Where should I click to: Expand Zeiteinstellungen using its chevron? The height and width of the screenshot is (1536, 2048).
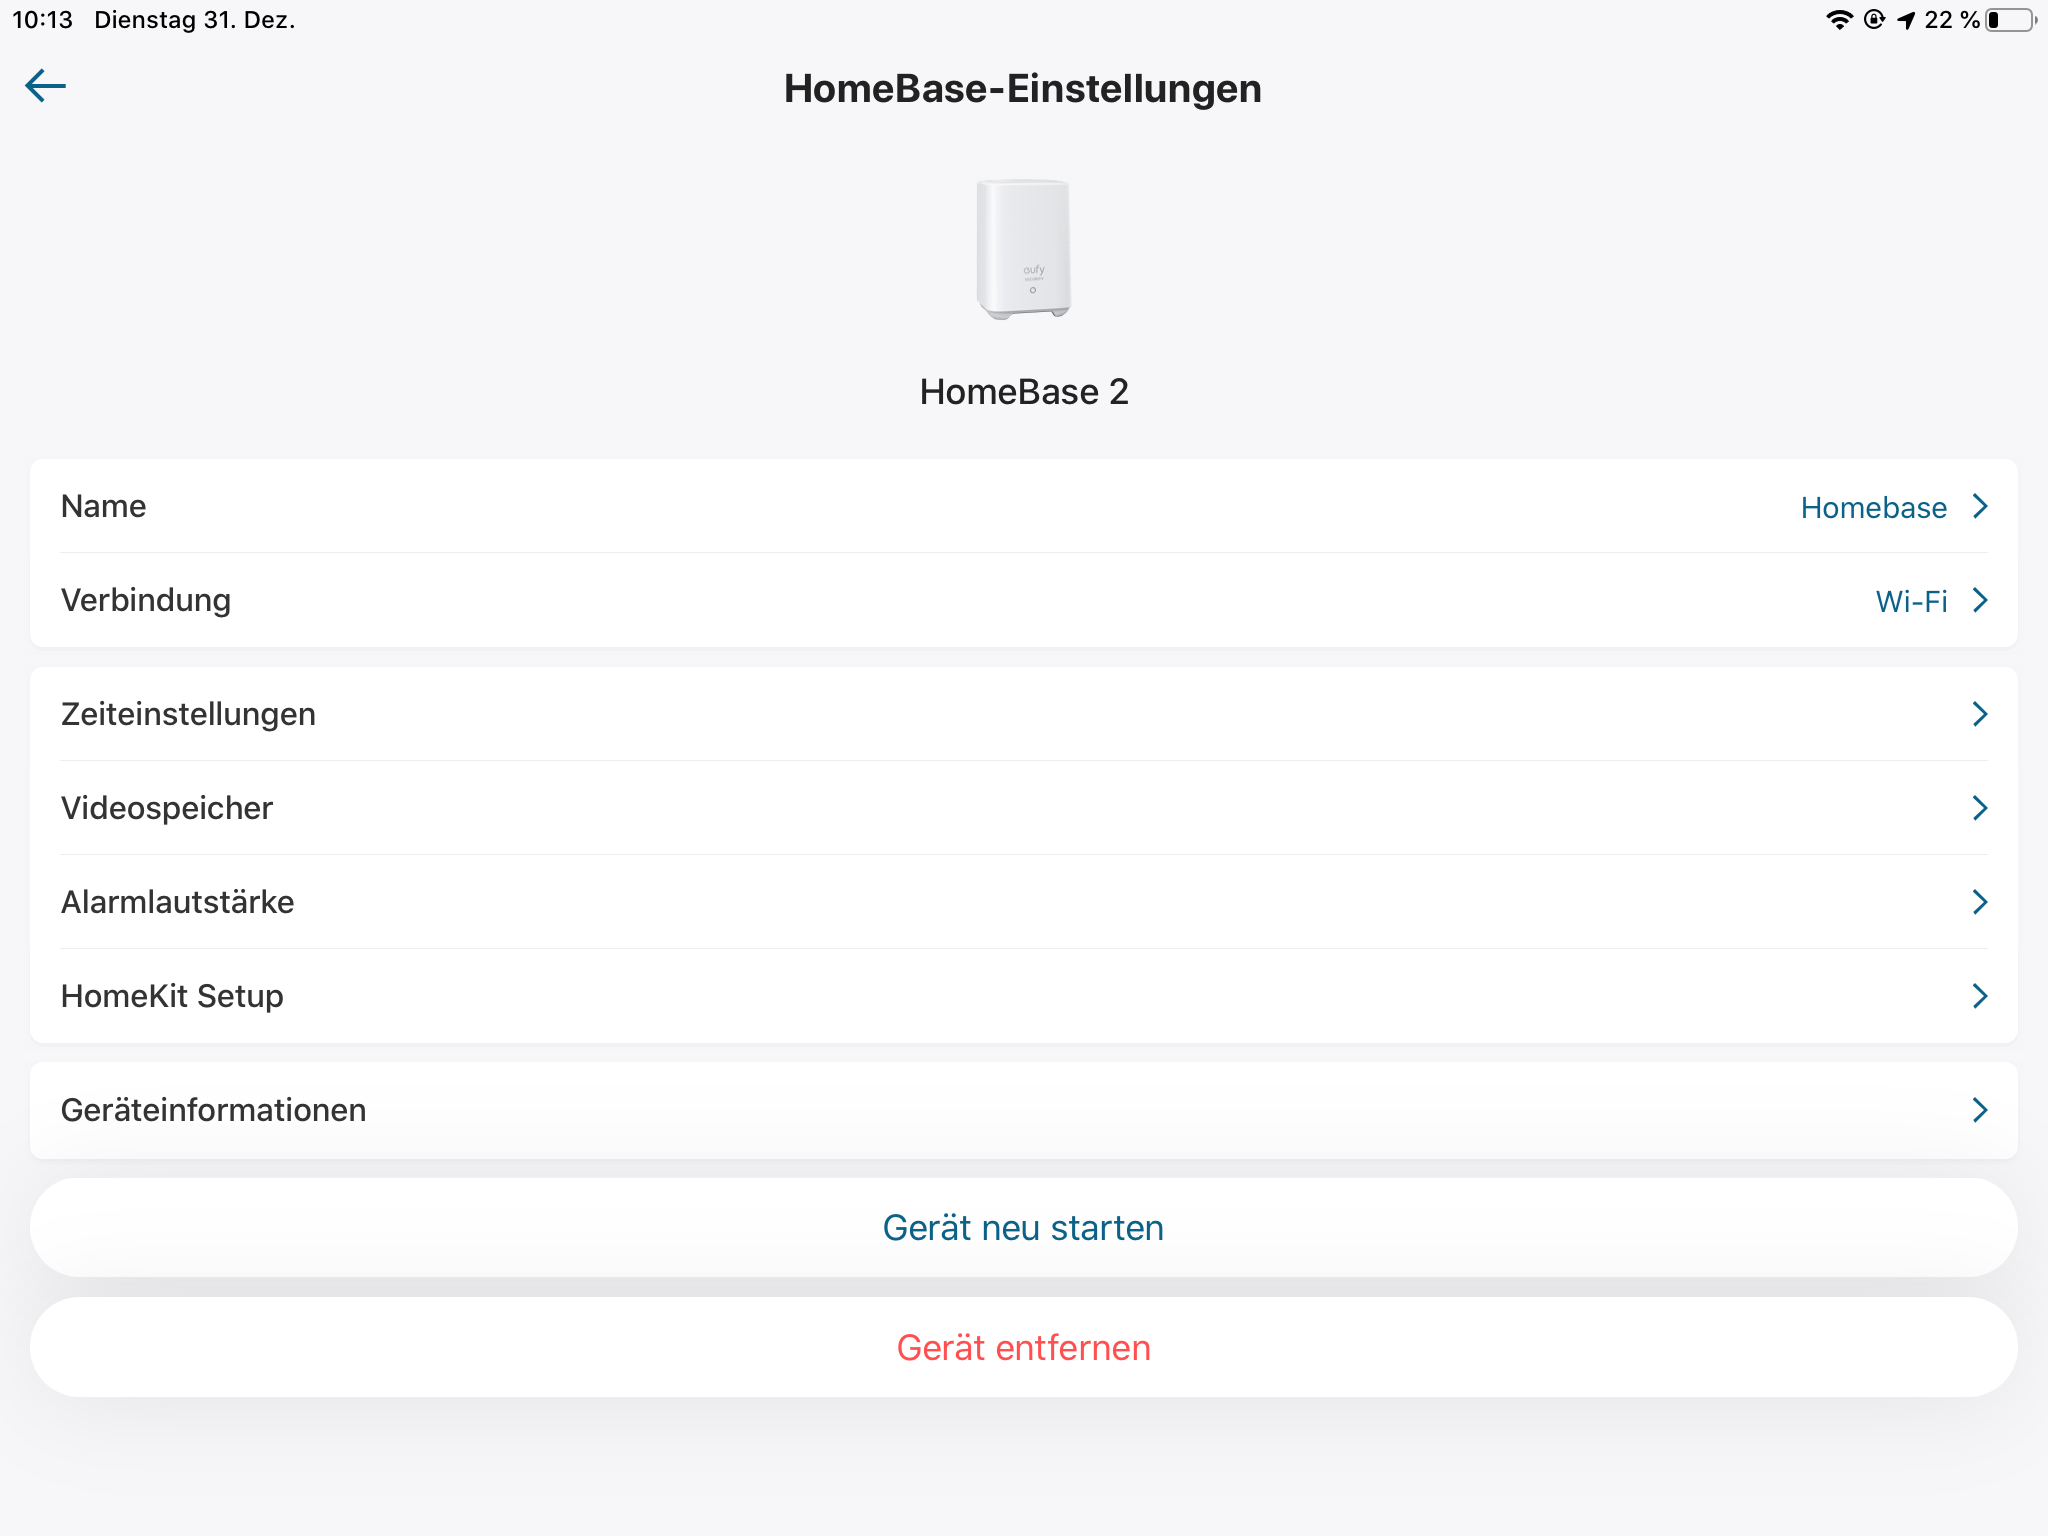[x=1980, y=714]
